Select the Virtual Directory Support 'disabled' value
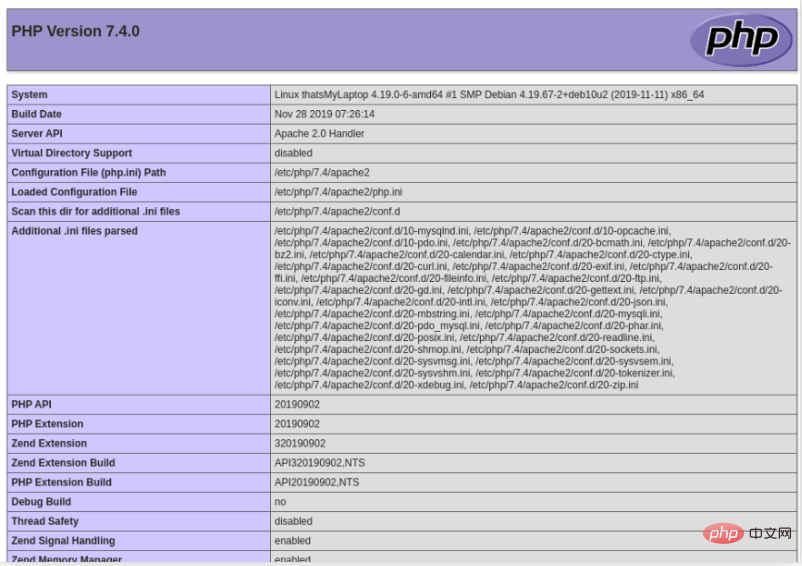This screenshot has width=802, height=566. click(x=293, y=153)
